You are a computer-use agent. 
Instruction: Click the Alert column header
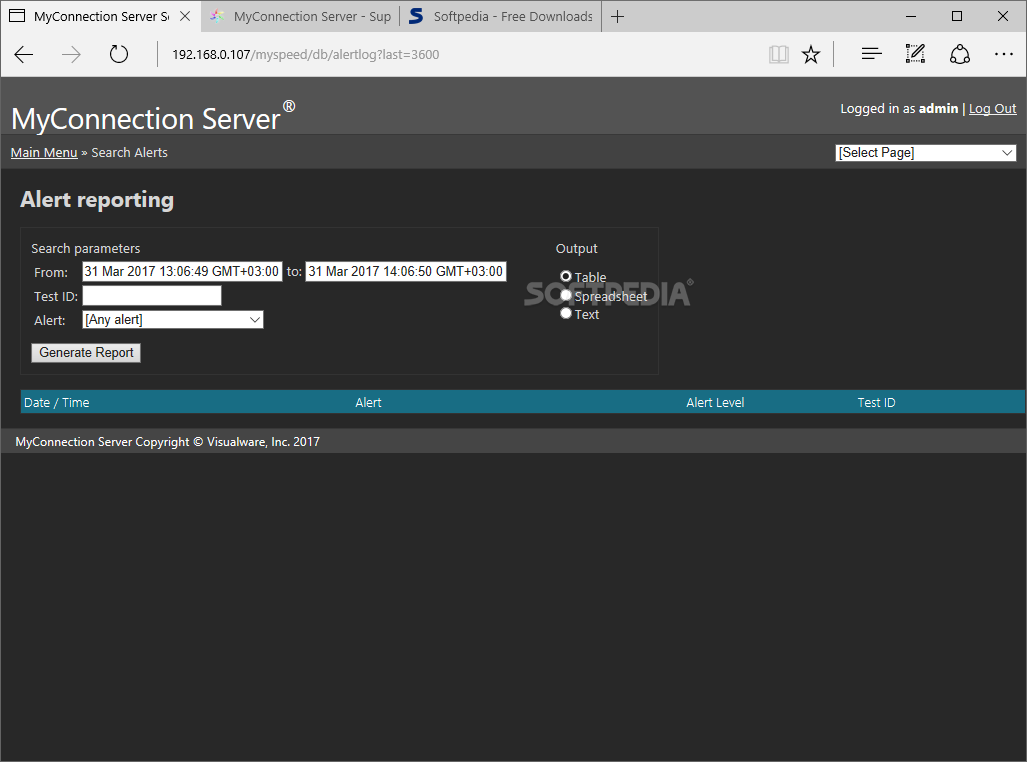coord(368,403)
